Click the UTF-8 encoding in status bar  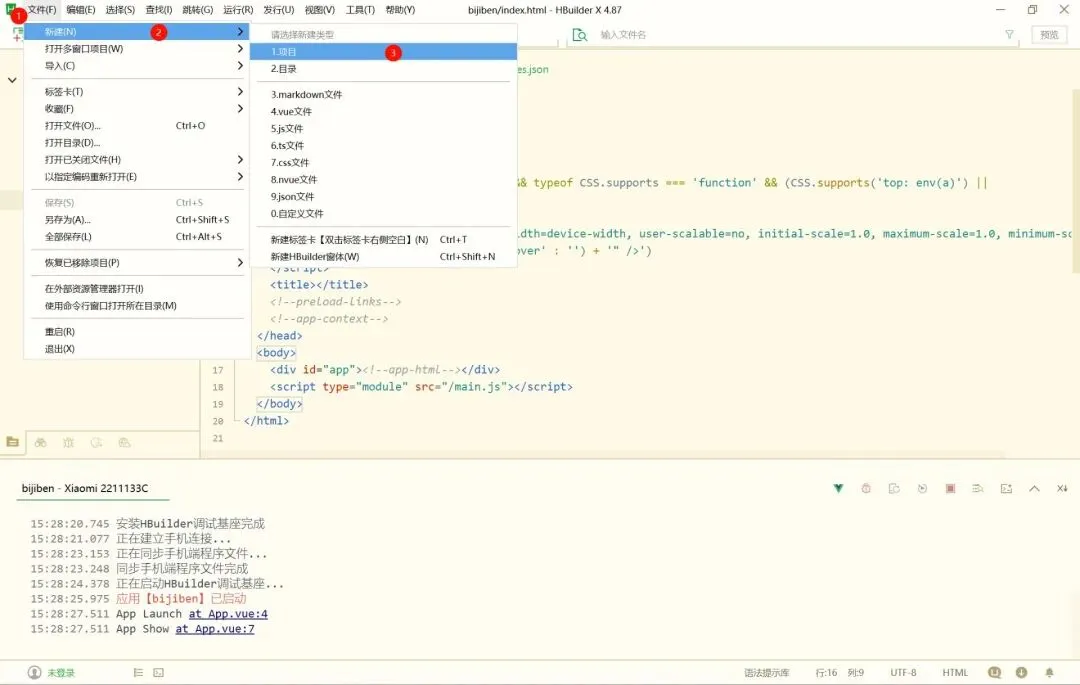[903, 673]
